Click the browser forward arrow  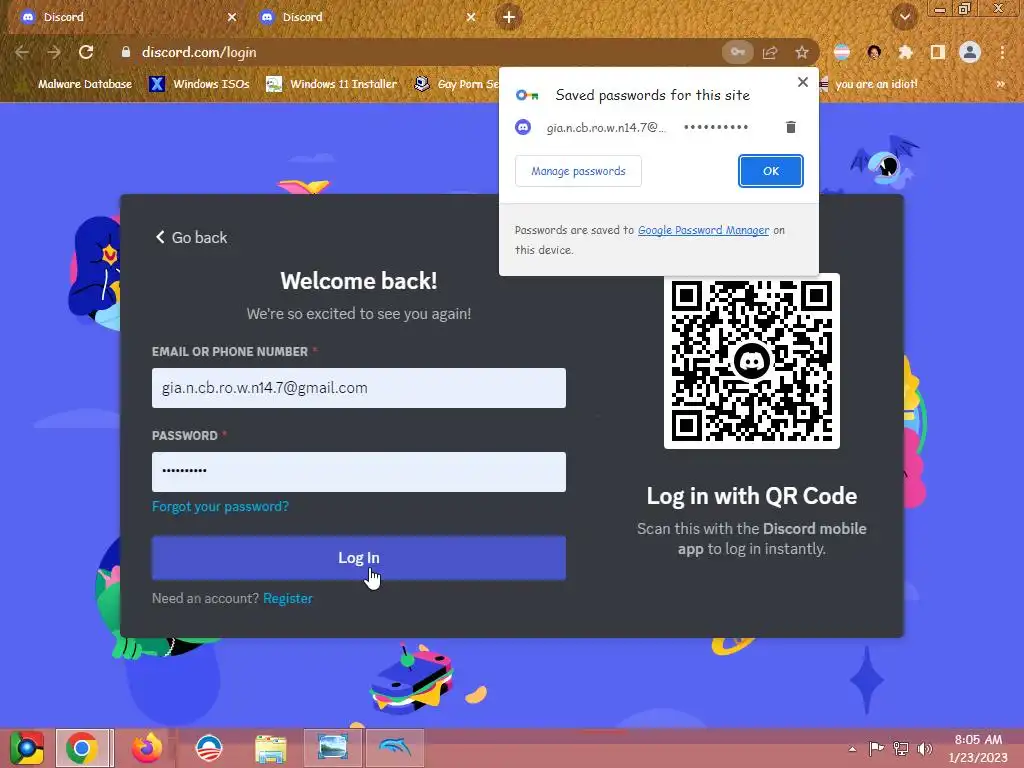pos(54,52)
